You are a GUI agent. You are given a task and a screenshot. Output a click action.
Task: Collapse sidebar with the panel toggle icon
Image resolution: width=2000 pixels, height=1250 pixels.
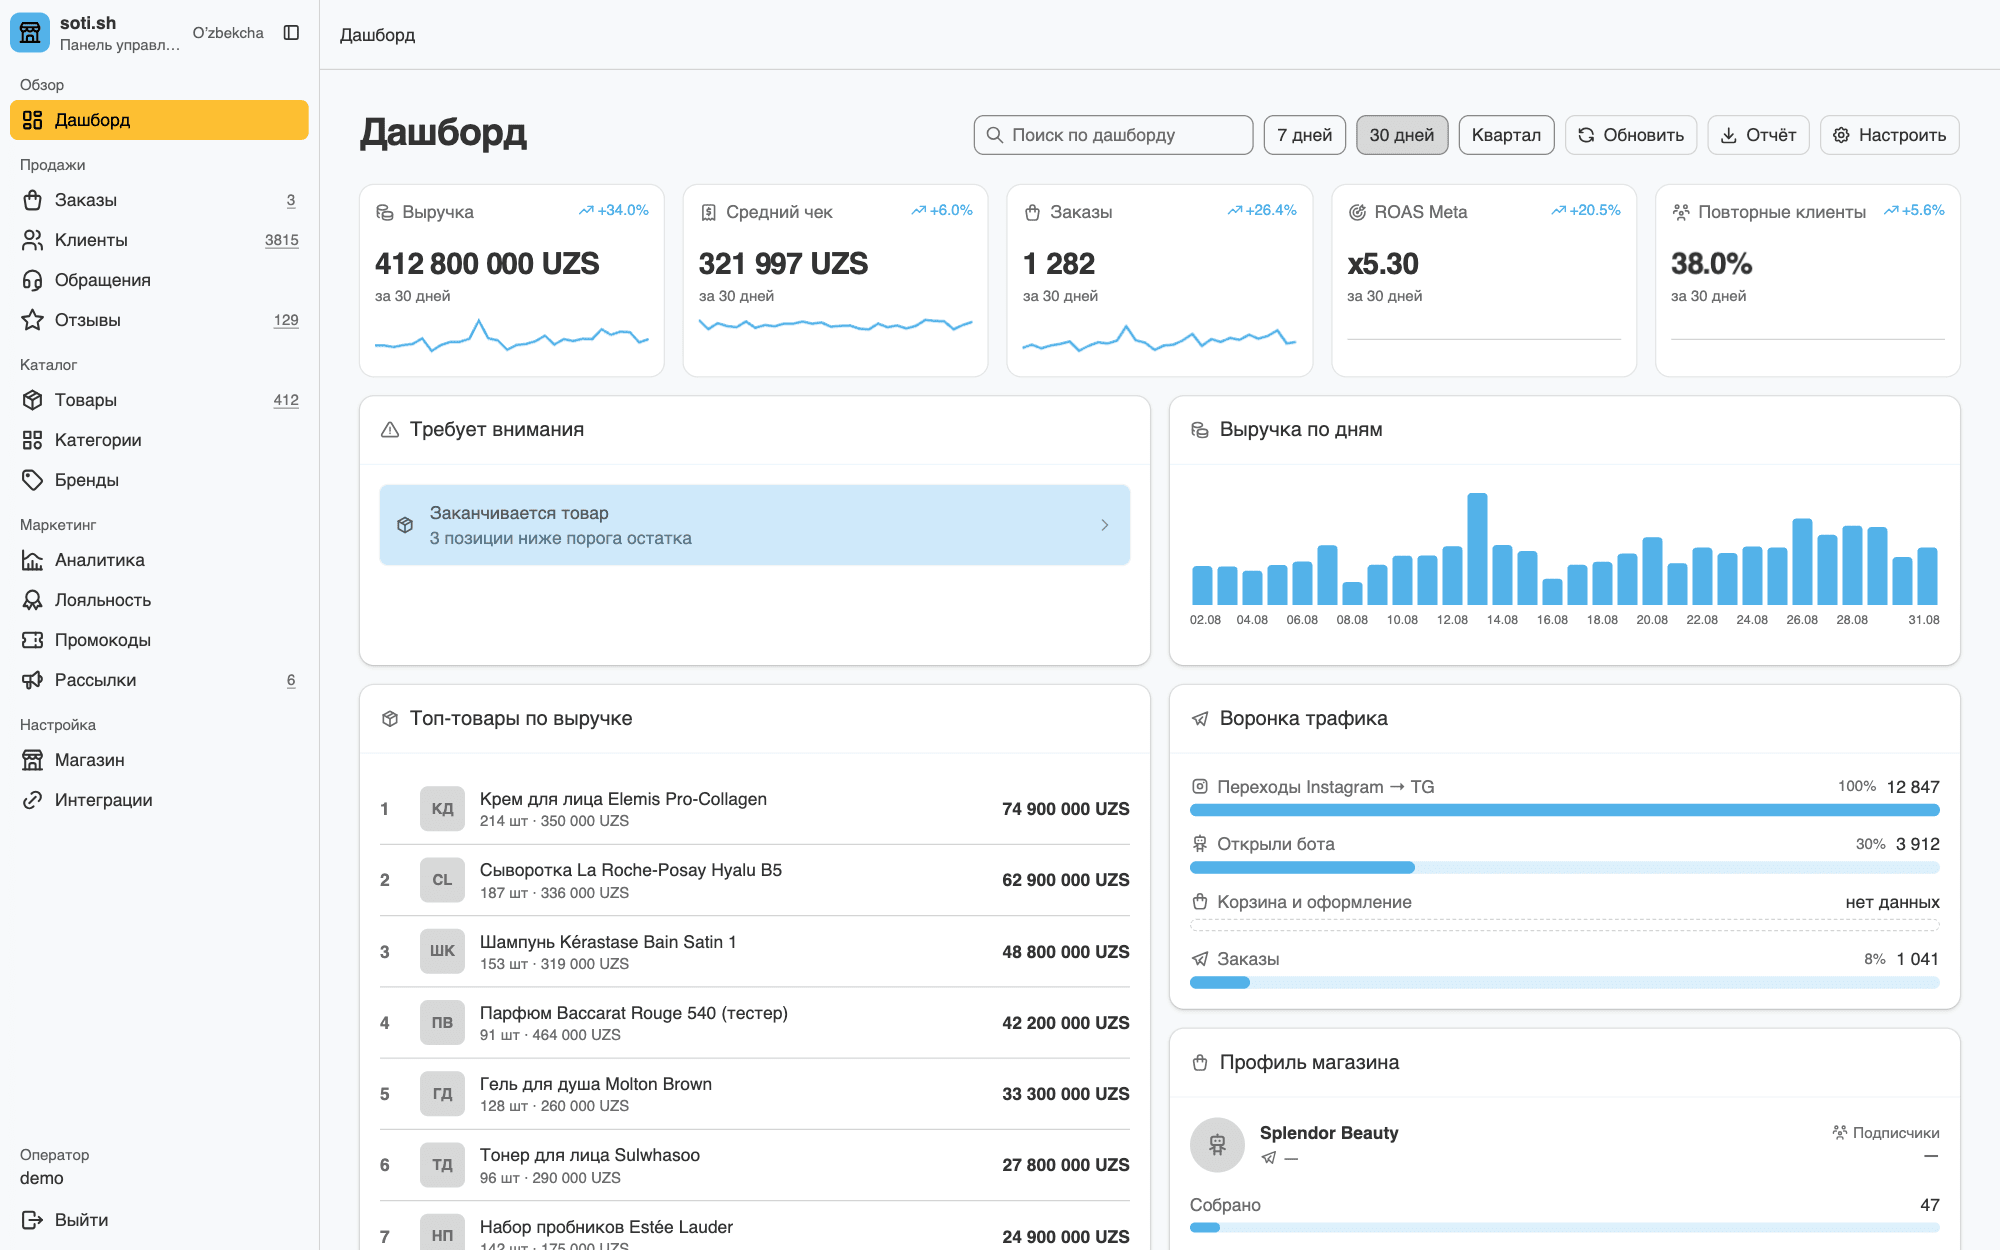coord(291,33)
